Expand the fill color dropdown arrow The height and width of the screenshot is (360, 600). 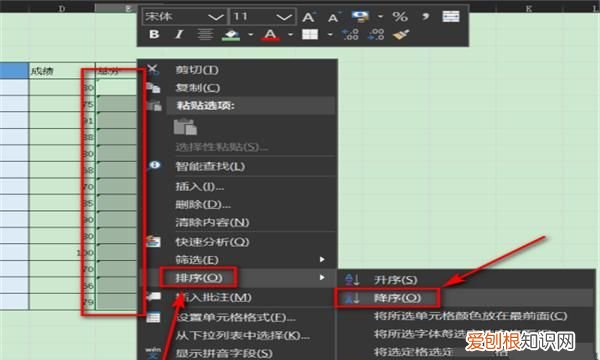click(x=251, y=35)
